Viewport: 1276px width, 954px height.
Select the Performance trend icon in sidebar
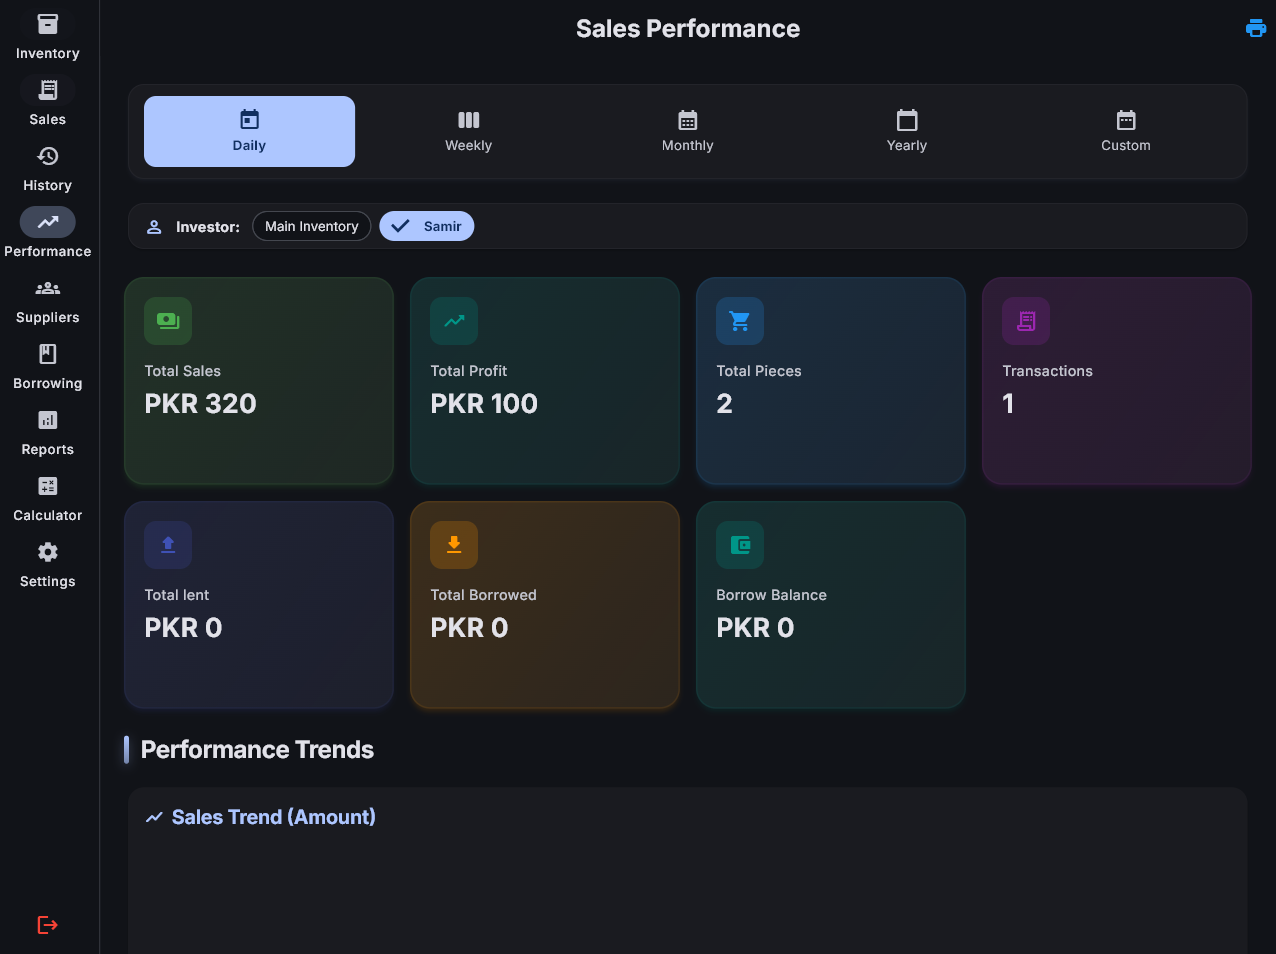click(48, 222)
